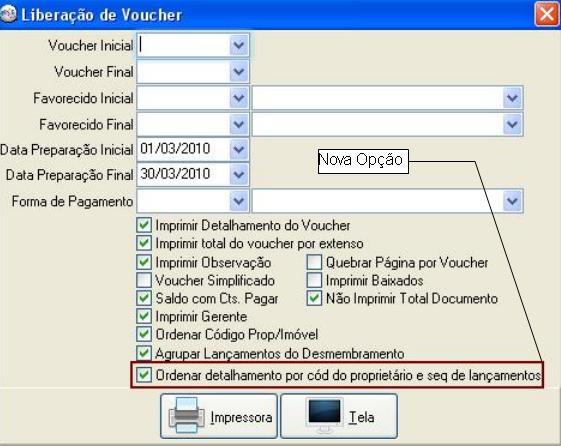
Task: Toggle Imprimir Gerente checkbox
Action: (x=144, y=316)
